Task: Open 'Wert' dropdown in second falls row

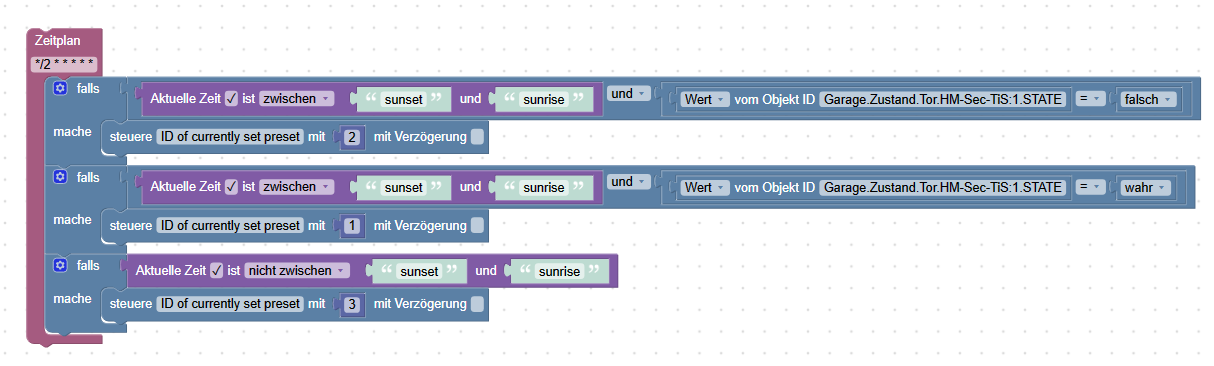Action: [704, 187]
